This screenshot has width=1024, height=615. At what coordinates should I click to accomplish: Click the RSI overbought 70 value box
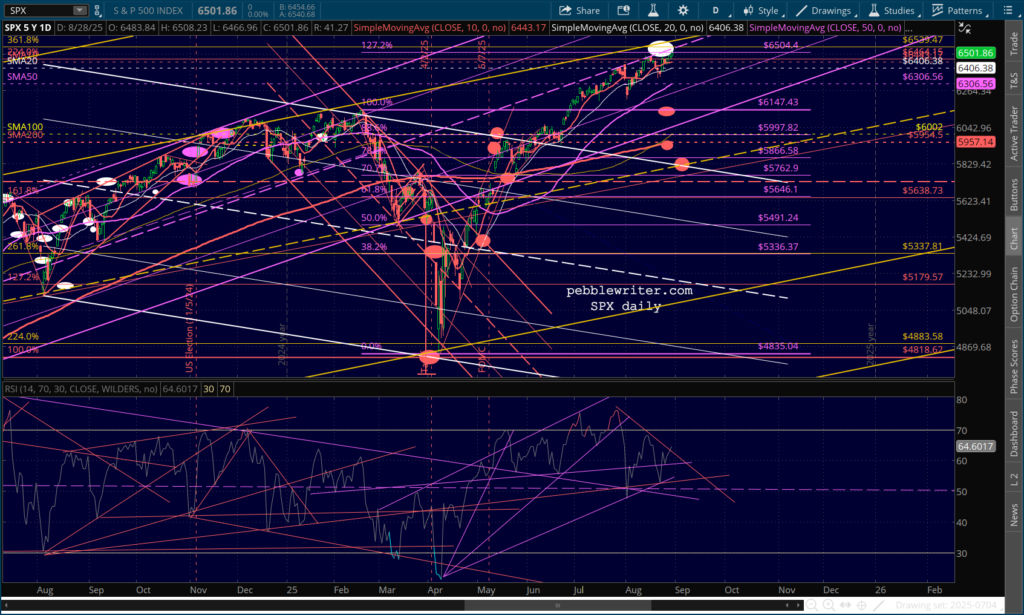click(x=225, y=388)
